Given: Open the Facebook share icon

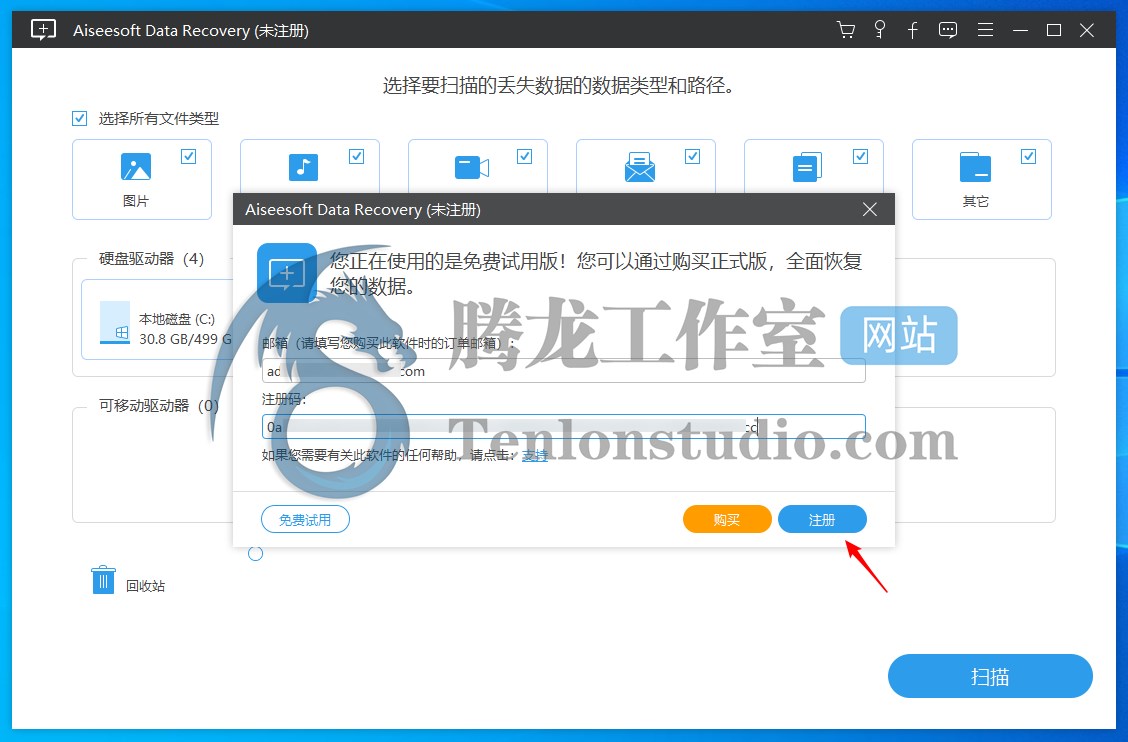Looking at the screenshot, I should [912, 30].
